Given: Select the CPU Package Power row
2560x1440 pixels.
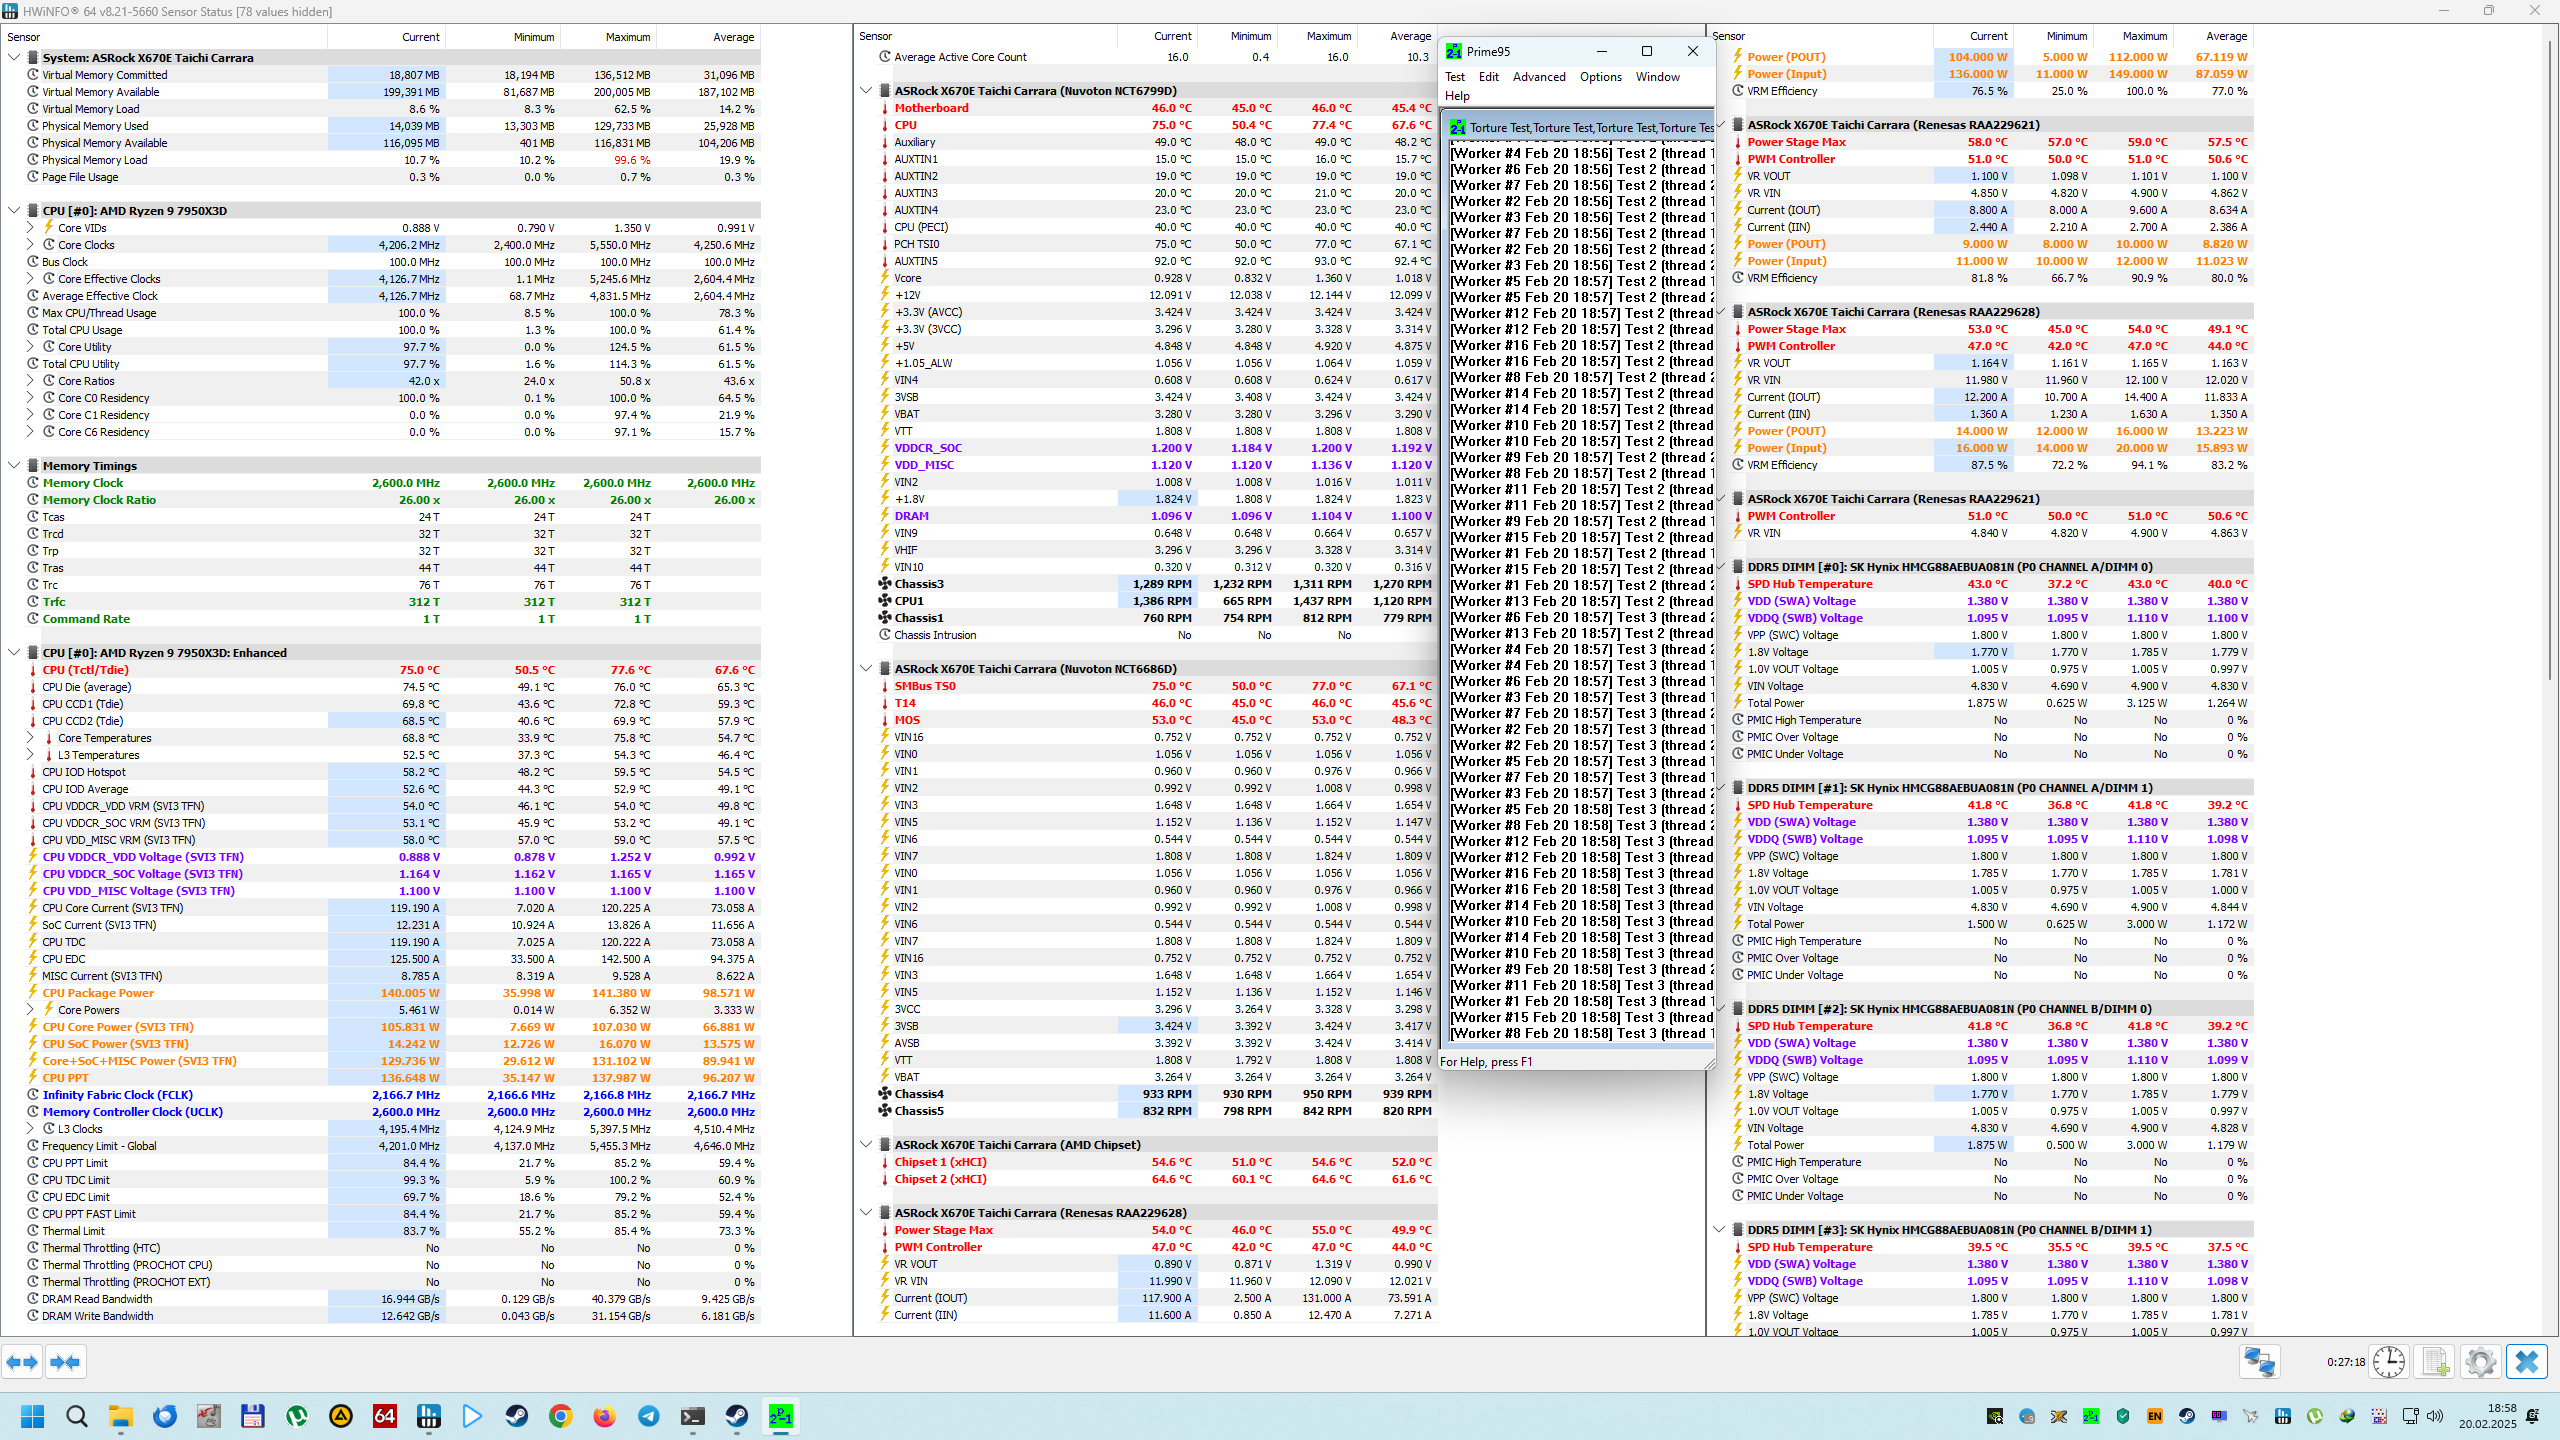Looking at the screenshot, I should (x=98, y=993).
